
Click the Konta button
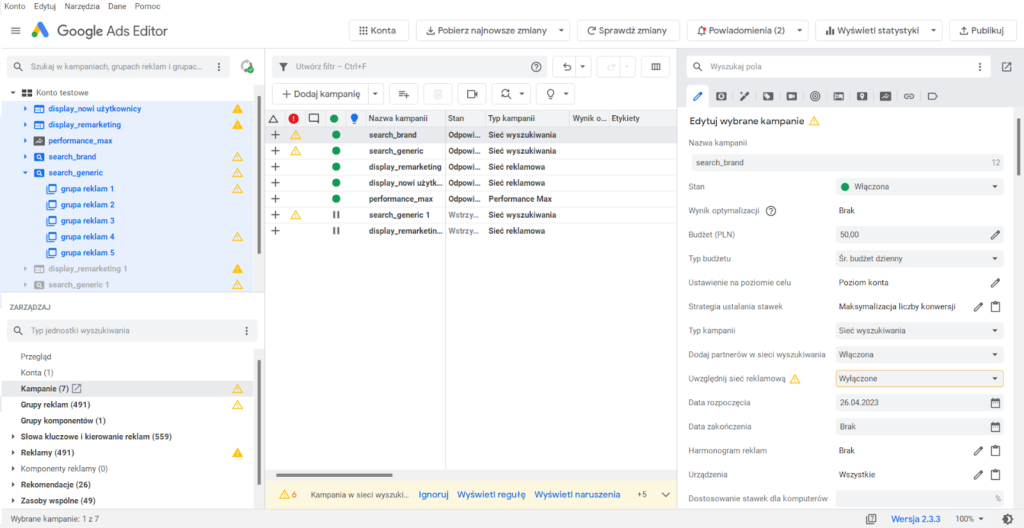coord(379,31)
